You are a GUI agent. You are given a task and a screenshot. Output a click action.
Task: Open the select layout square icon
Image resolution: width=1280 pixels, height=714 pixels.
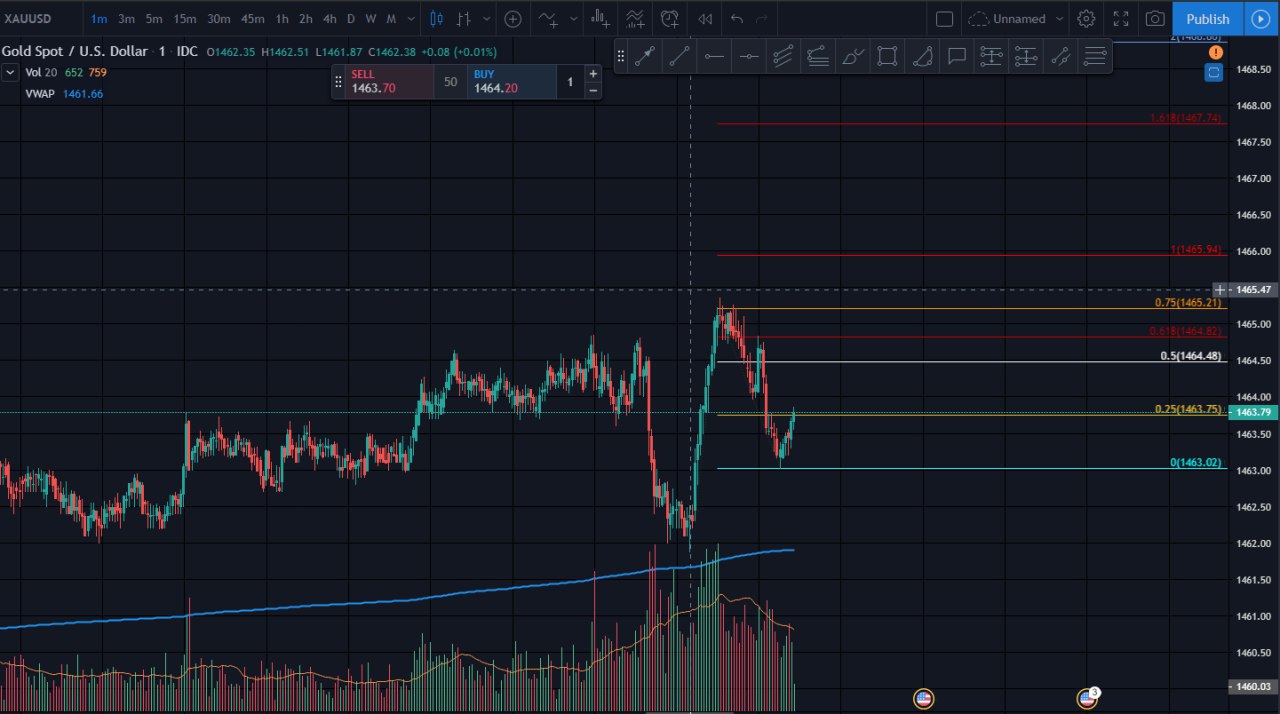point(944,19)
